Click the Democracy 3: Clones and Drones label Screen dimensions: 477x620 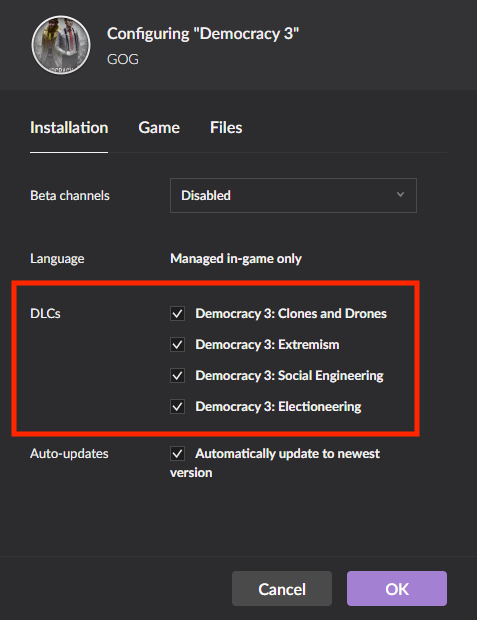[x=291, y=314]
